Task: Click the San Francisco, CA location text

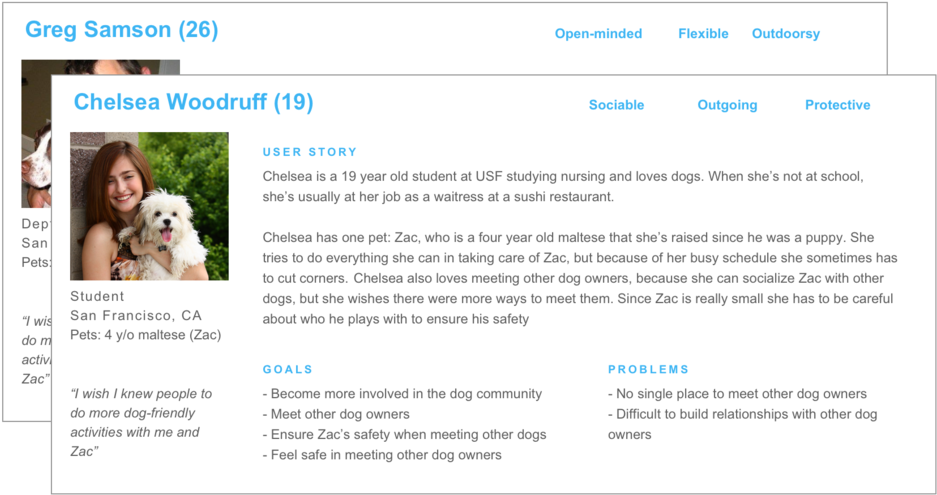Action: [135, 315]
